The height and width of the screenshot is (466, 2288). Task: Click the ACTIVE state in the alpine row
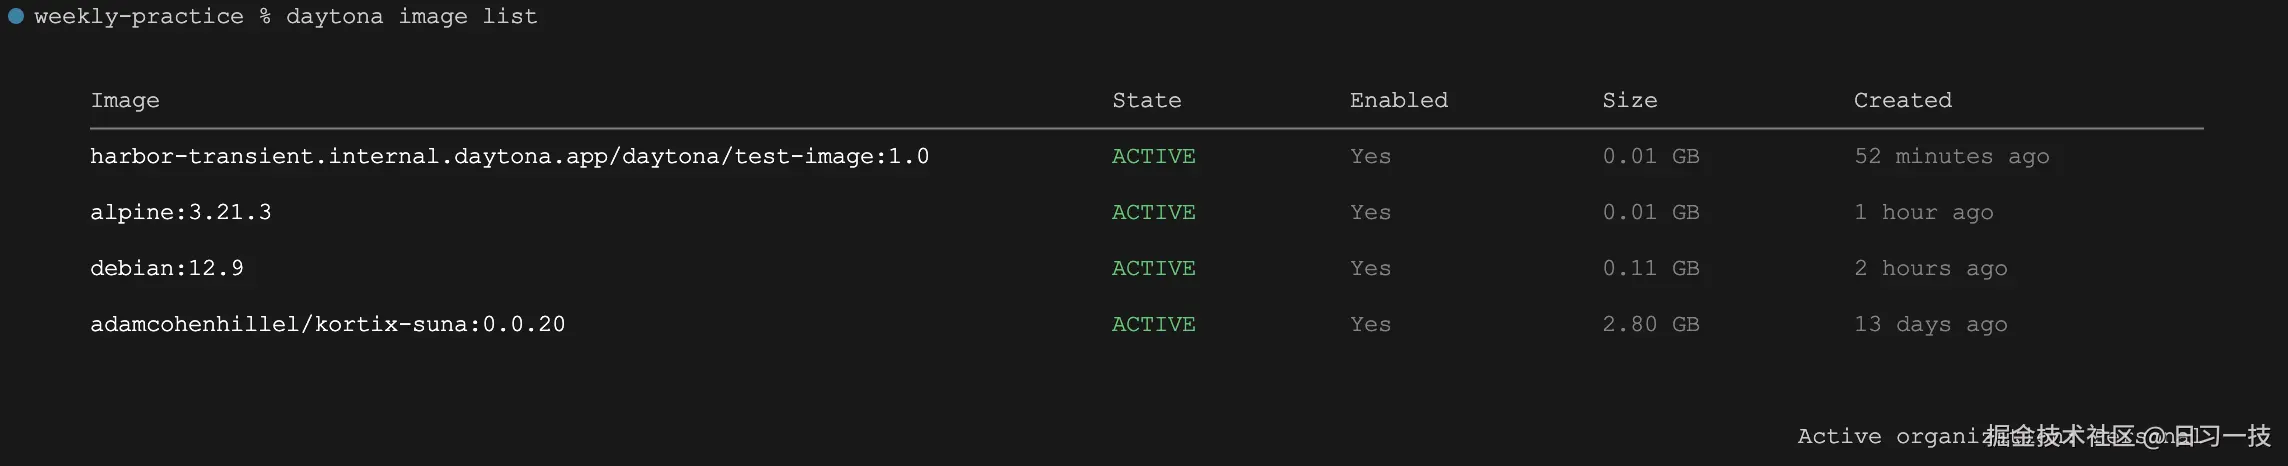(1153, 212)
